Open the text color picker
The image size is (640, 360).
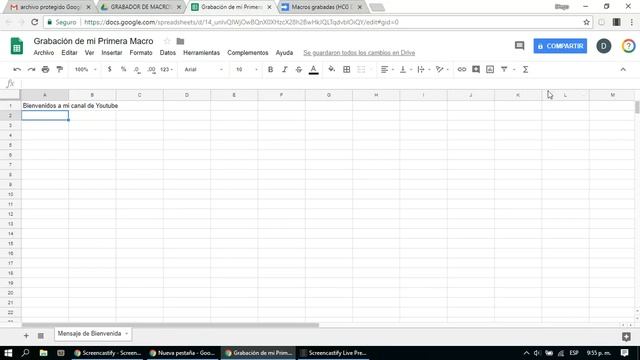[x=313, y=70]
